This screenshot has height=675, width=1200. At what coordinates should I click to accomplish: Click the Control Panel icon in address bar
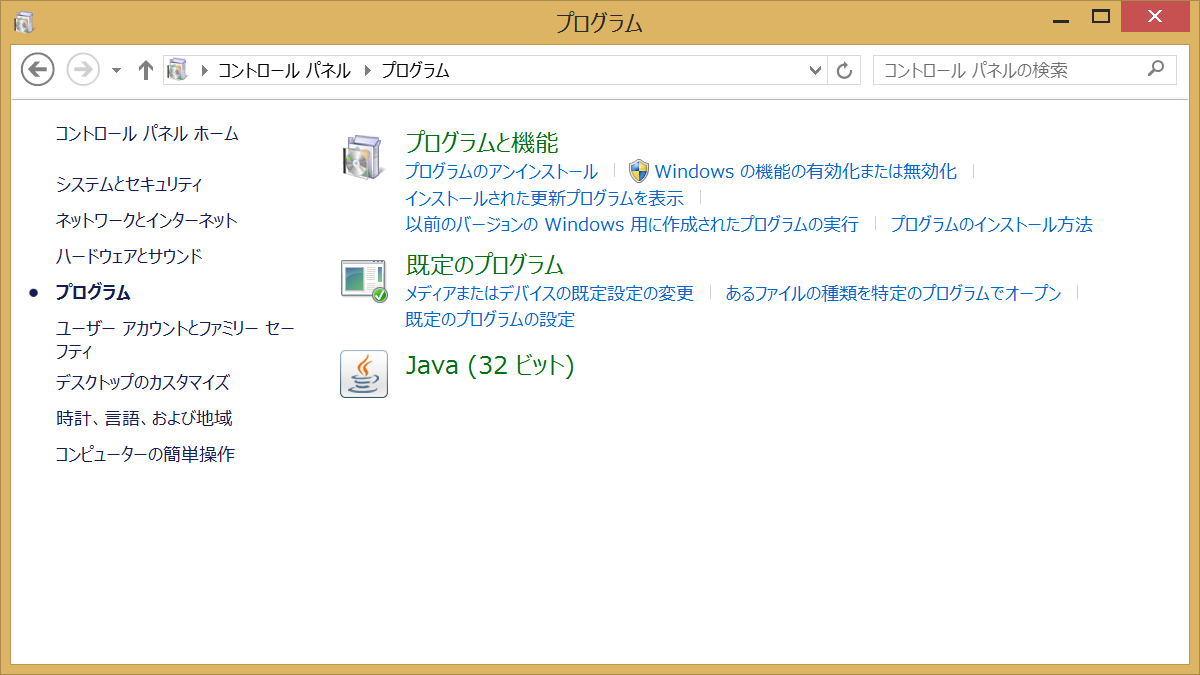pyautogui.click(x=177, y=70)
